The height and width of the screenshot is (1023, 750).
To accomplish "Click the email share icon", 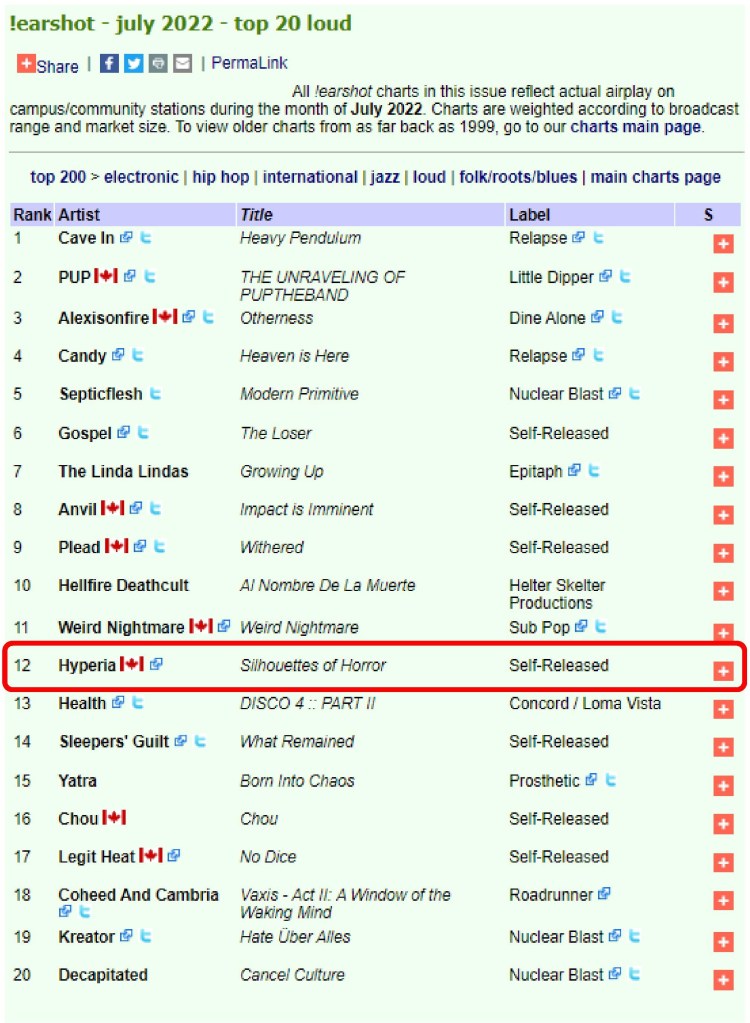I will [x=182, y=64].
